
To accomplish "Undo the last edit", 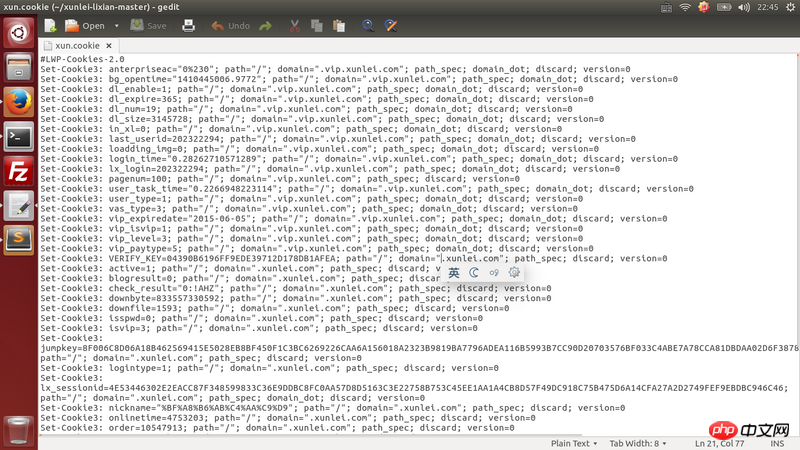I will (x=231, y=26).
